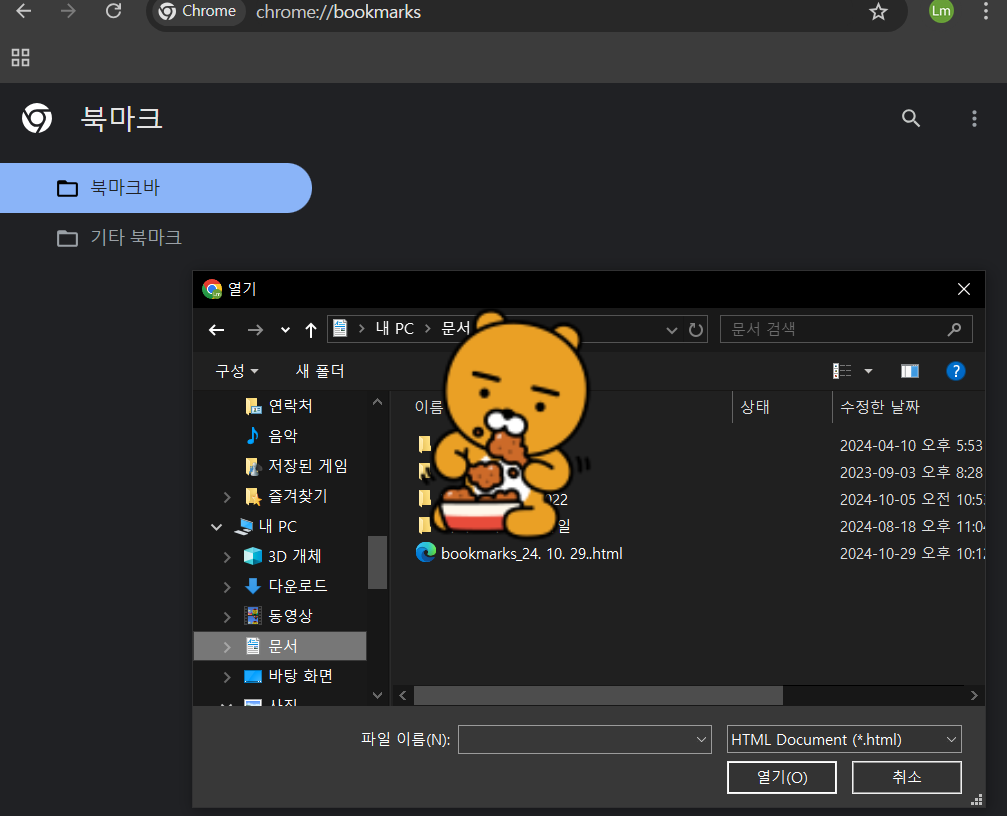Collapse the 내 PC tree node
Viewport: 1007px width, 816px height.
[x=216, y=527]
